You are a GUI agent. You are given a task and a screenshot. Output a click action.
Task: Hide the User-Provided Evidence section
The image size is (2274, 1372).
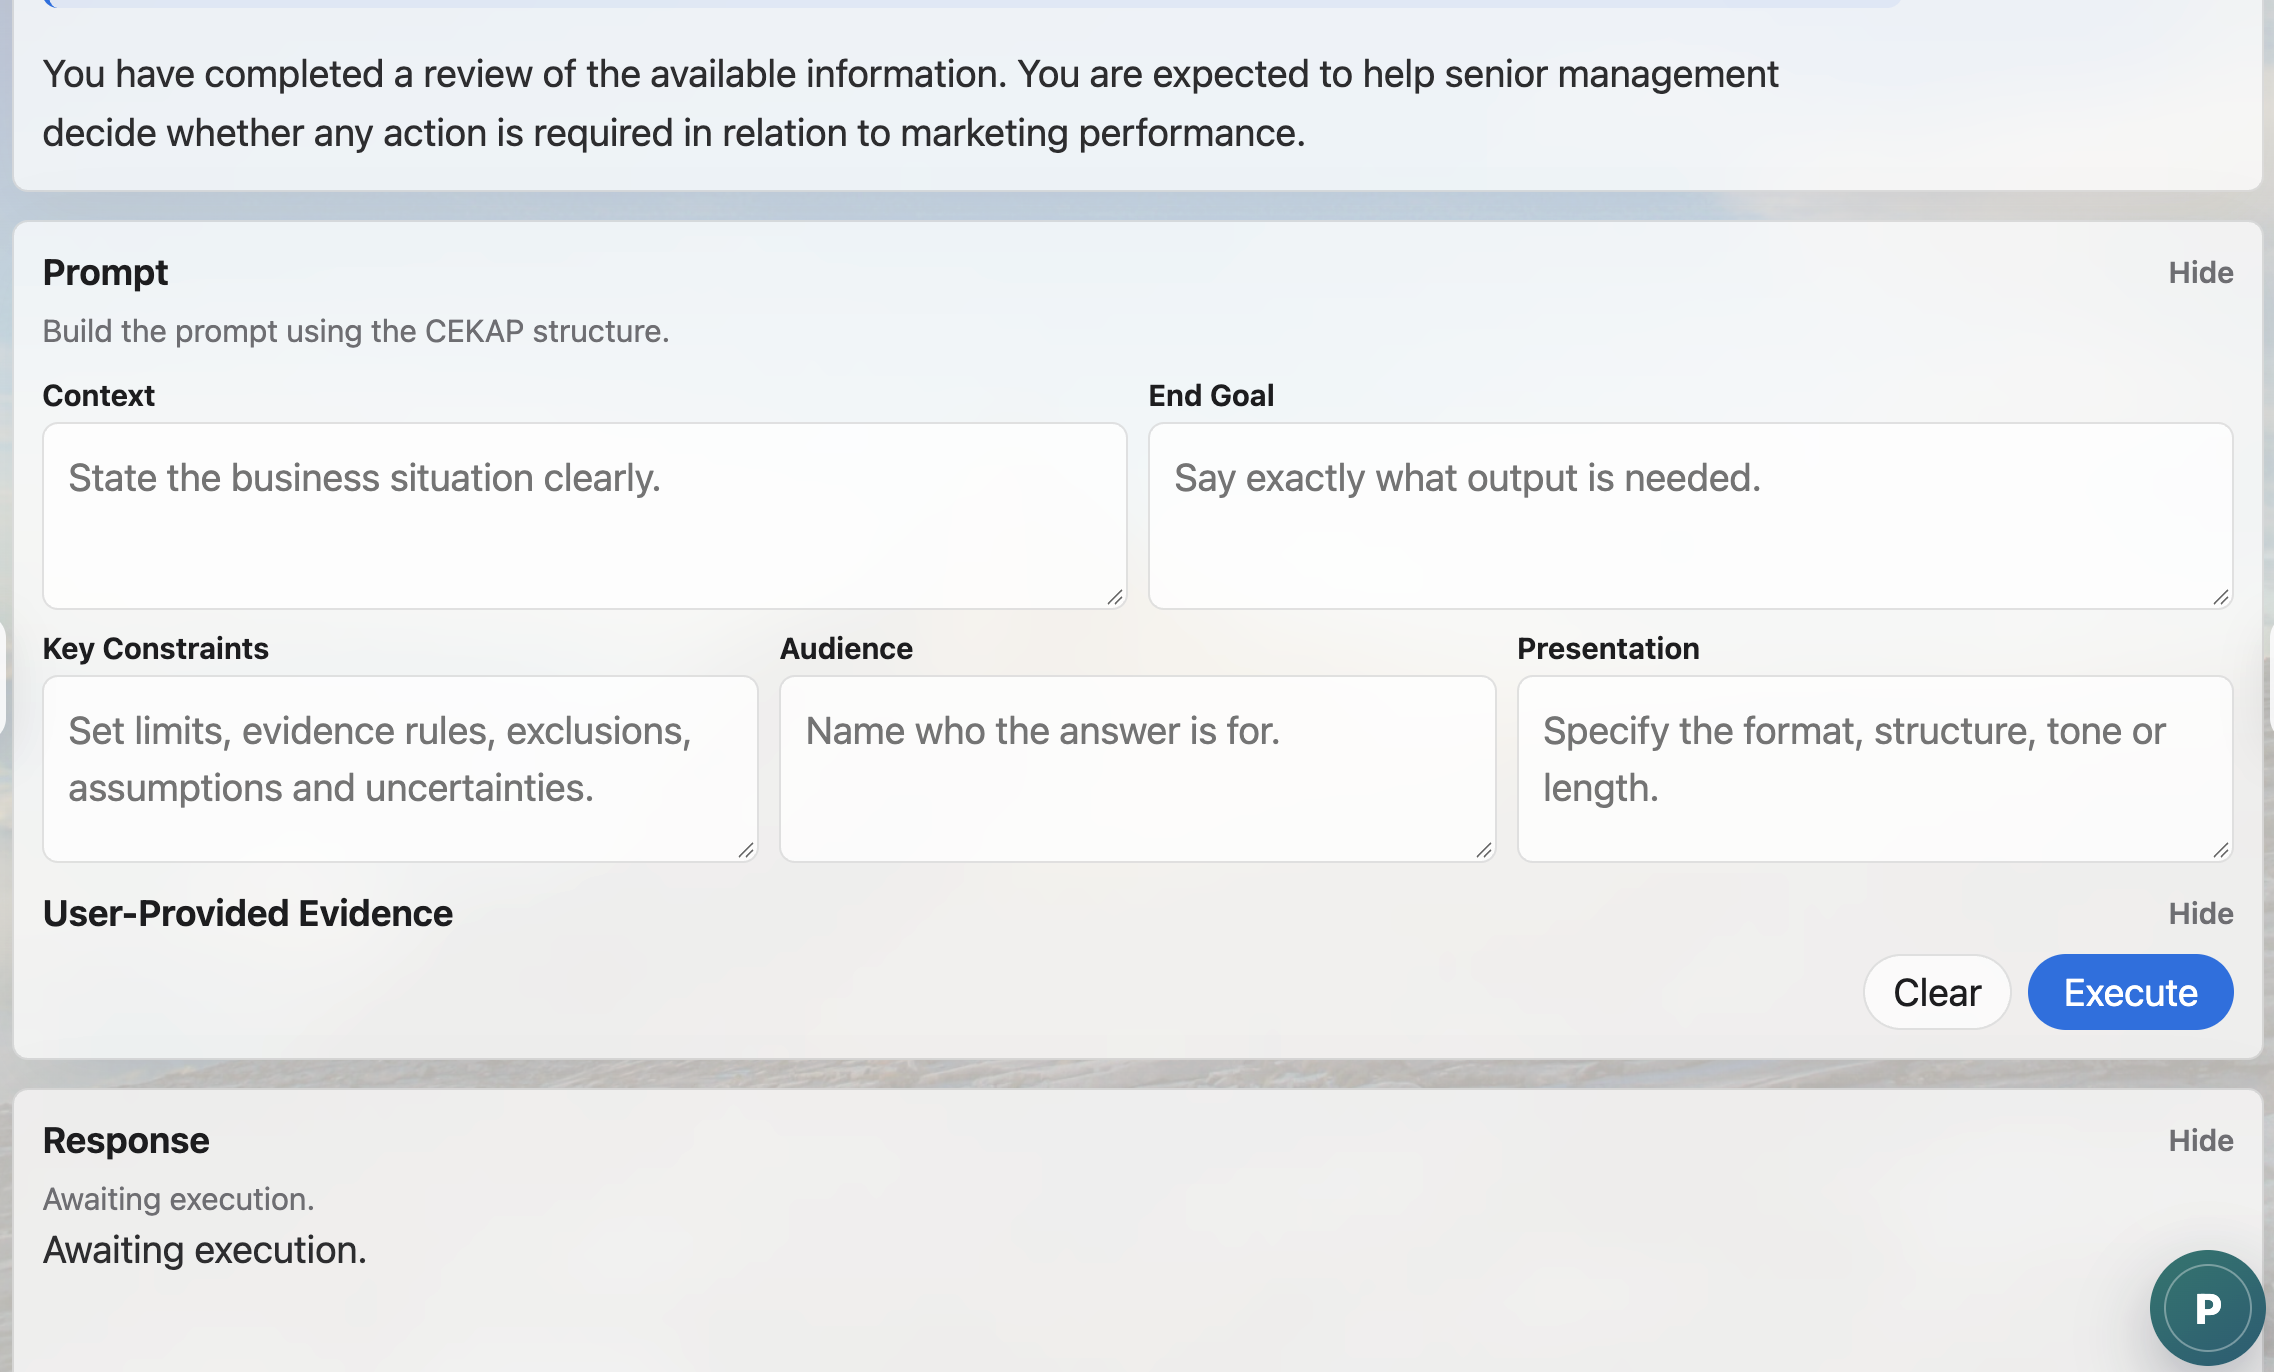(2200, 914)
